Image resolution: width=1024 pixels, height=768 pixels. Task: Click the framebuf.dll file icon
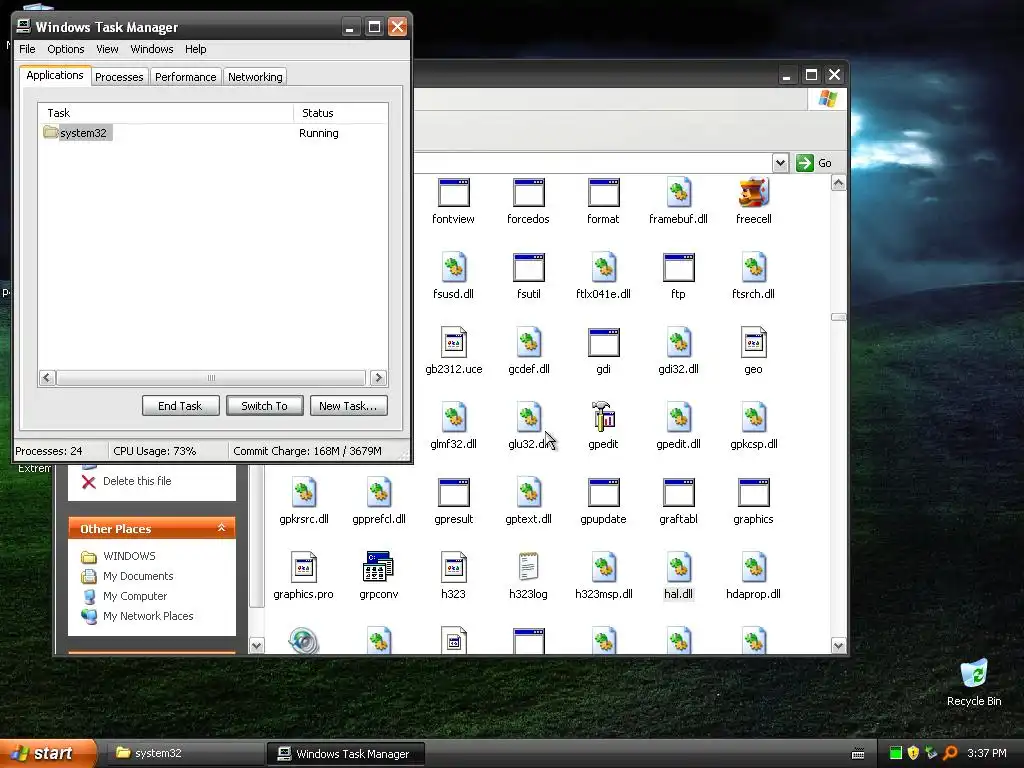coord(679,193)
